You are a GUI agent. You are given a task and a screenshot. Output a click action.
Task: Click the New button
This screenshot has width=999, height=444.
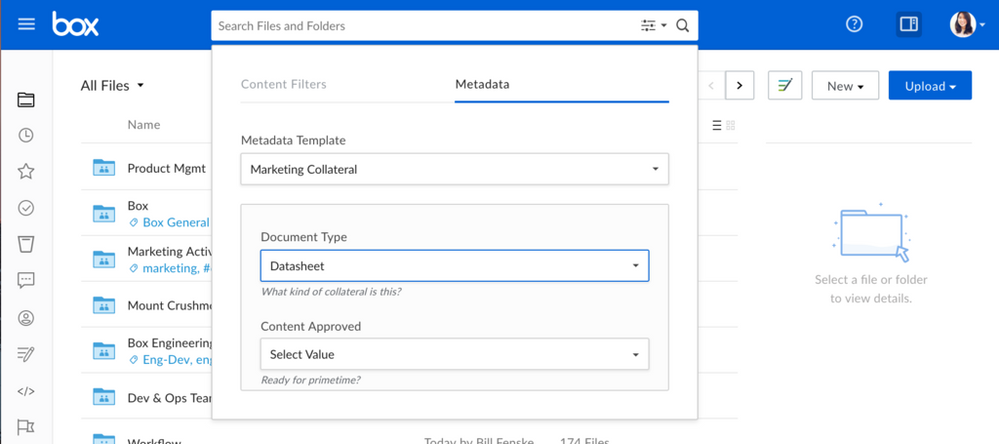pyautogui.click(x=845, y=86)
